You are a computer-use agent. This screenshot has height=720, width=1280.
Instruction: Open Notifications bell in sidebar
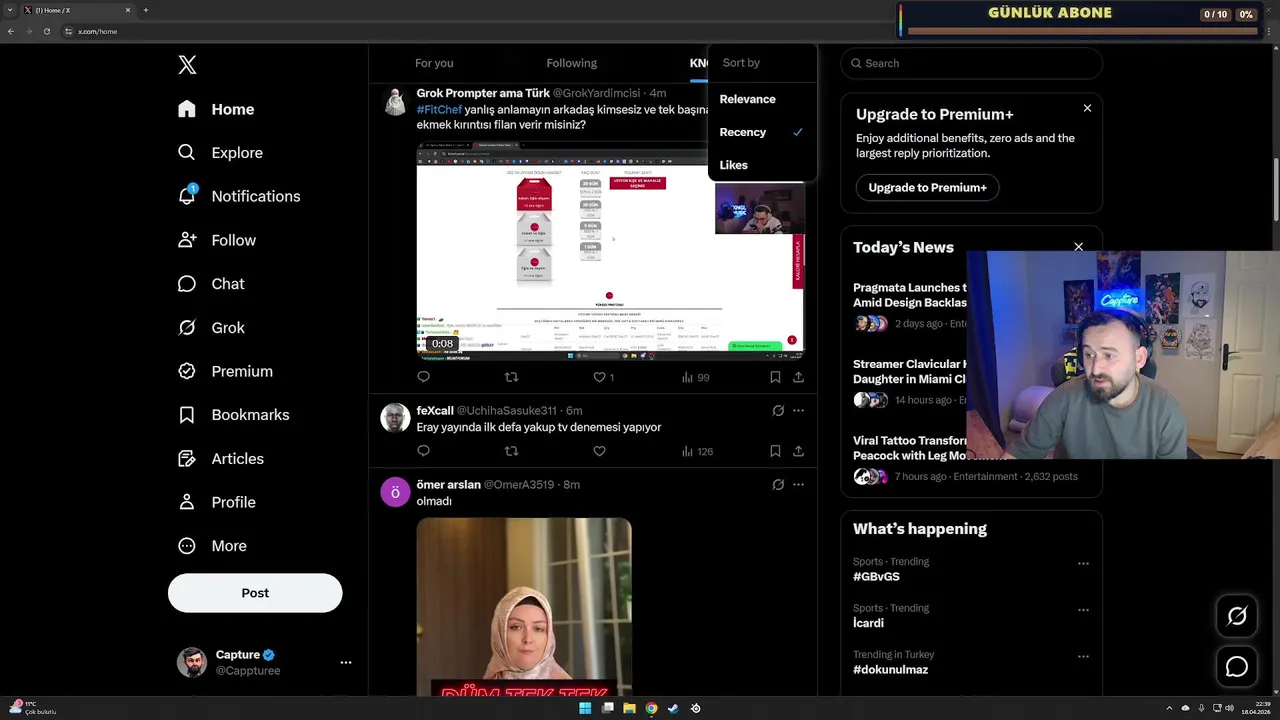[x=238, y=196]
